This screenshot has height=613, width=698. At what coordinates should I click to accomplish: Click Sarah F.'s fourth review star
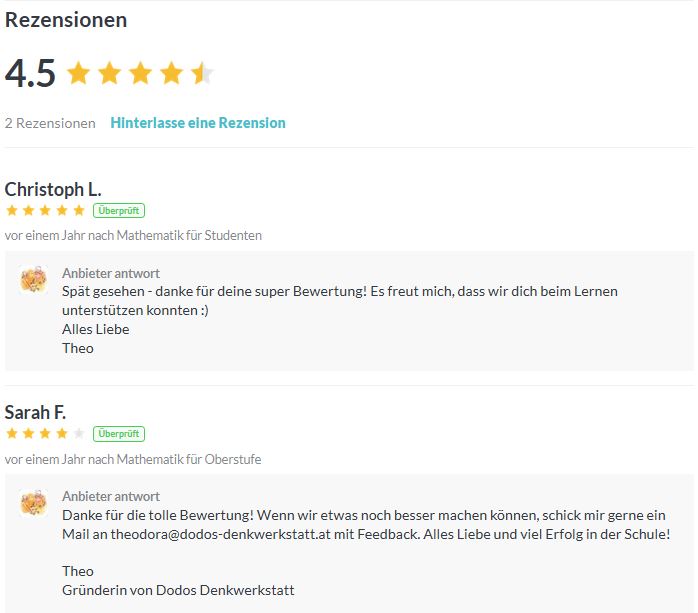[62, 433]
